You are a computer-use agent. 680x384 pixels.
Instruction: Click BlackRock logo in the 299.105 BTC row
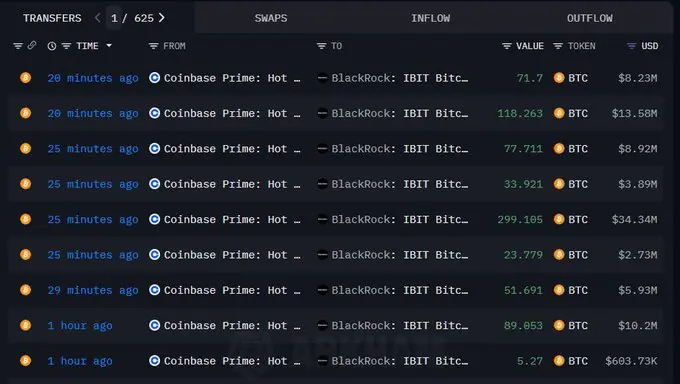(322, 219)
